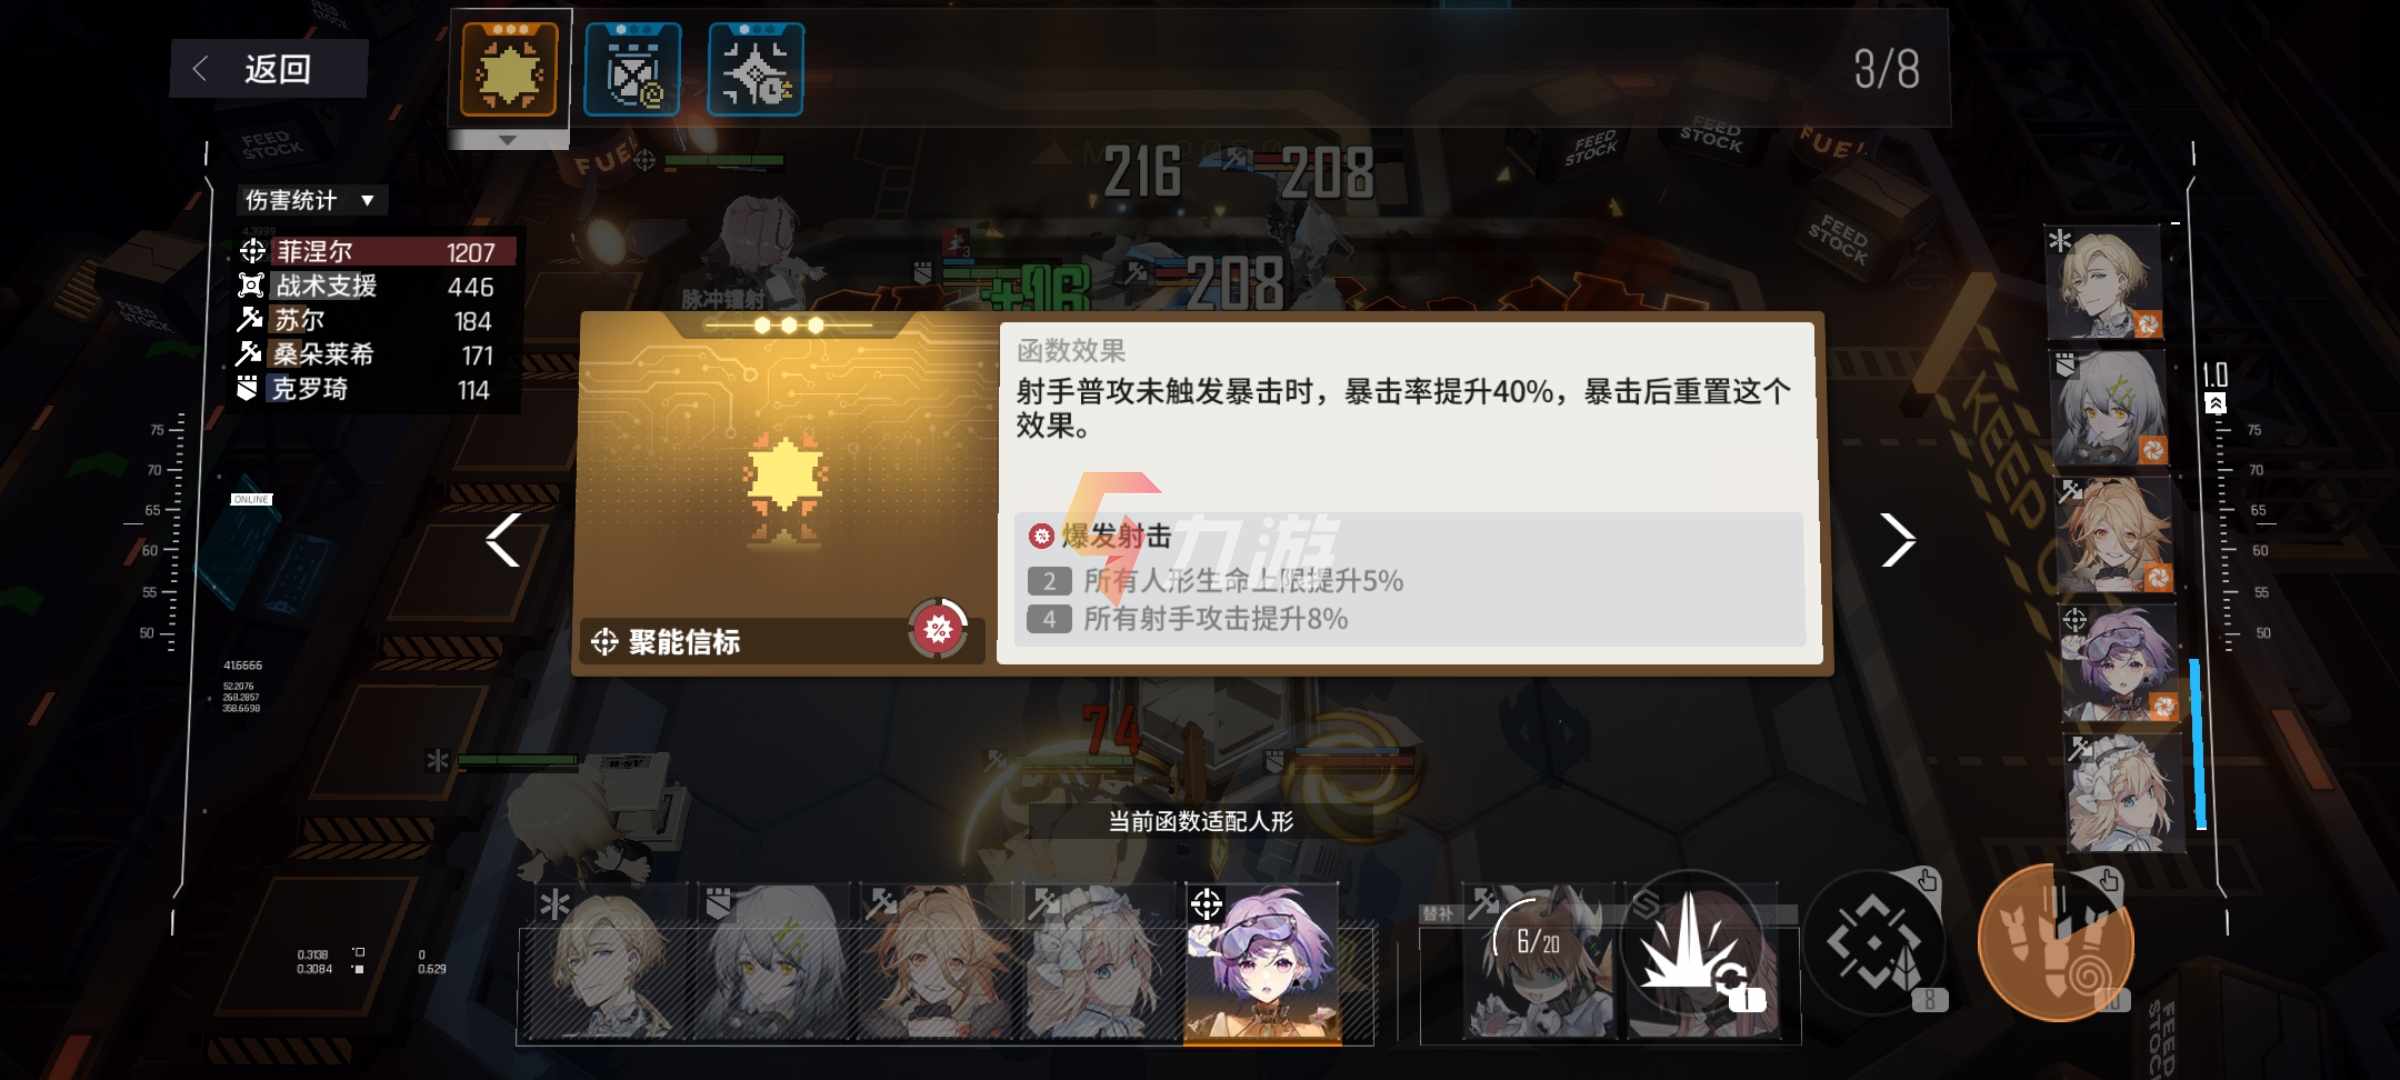Screen dimensions: 2400x1080
Task: Select 战术支援 row in damage statistics
Action: 376,286
